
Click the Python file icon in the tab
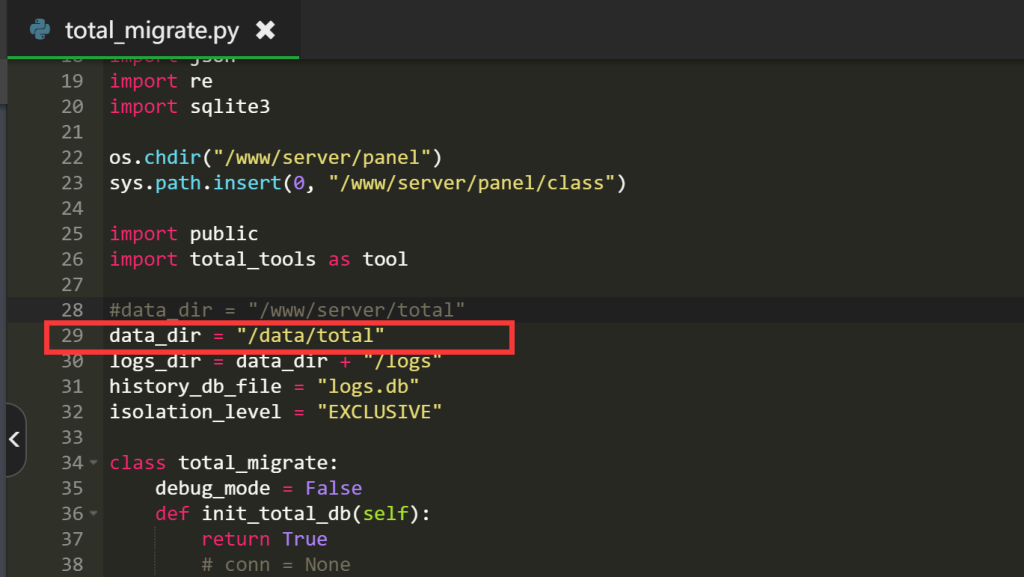pyautogui.click(x=40, y=30)
